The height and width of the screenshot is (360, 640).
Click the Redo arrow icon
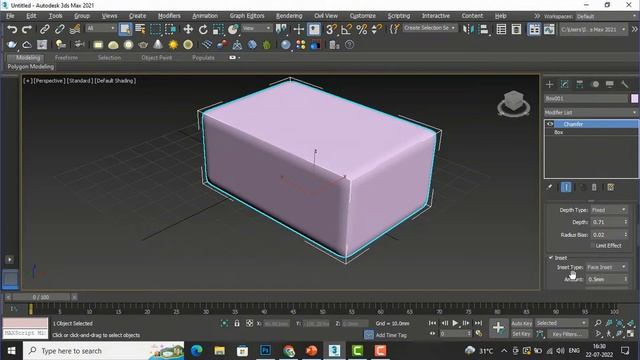pos(27,29)
